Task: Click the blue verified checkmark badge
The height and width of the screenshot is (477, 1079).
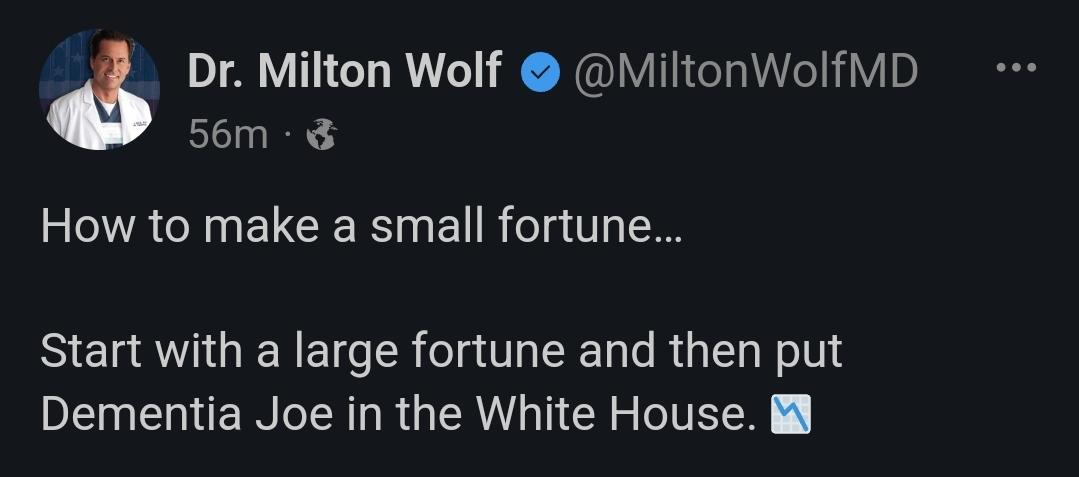Action: pos(540,73)
